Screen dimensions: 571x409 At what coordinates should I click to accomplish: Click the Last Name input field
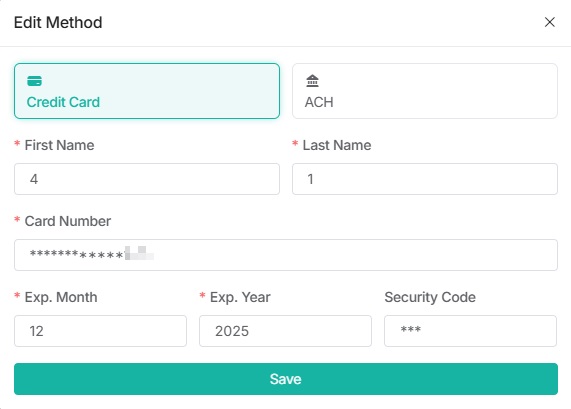(425, 179)
